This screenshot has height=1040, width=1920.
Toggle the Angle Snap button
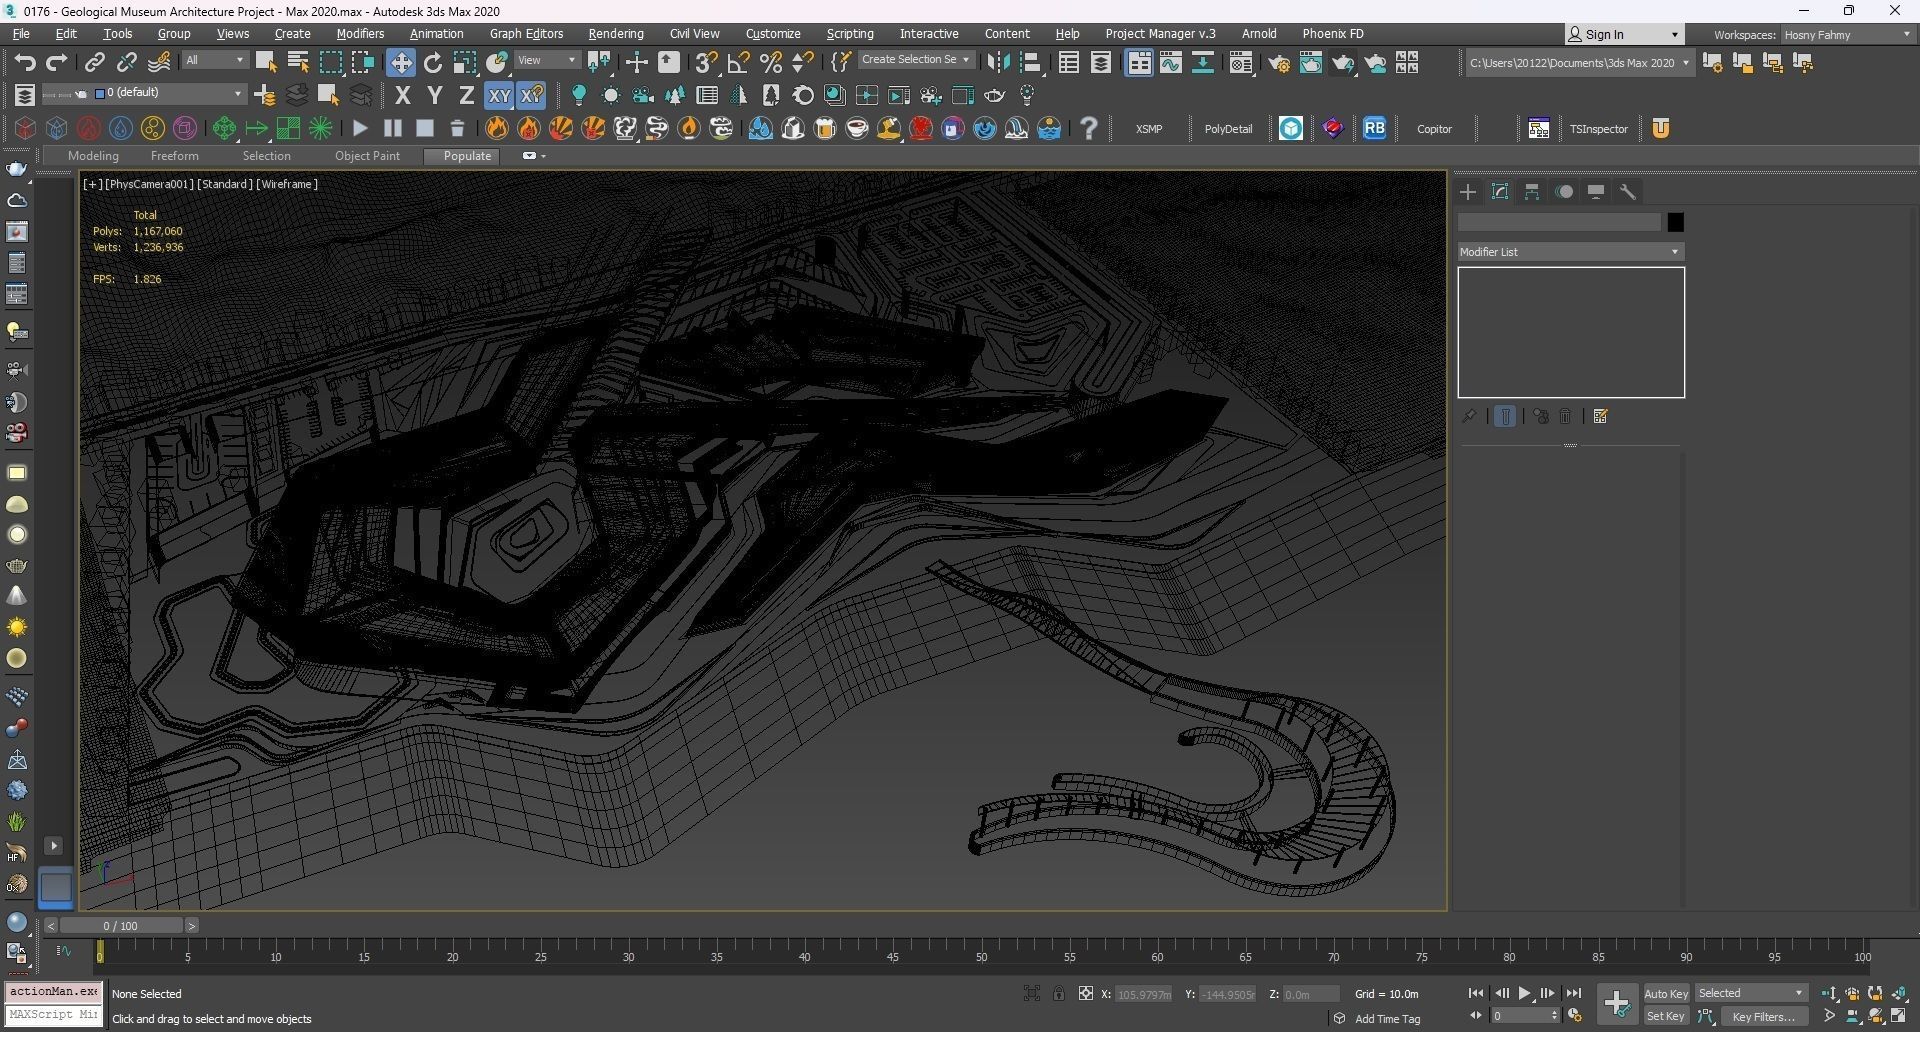click(x=738, y=62)
